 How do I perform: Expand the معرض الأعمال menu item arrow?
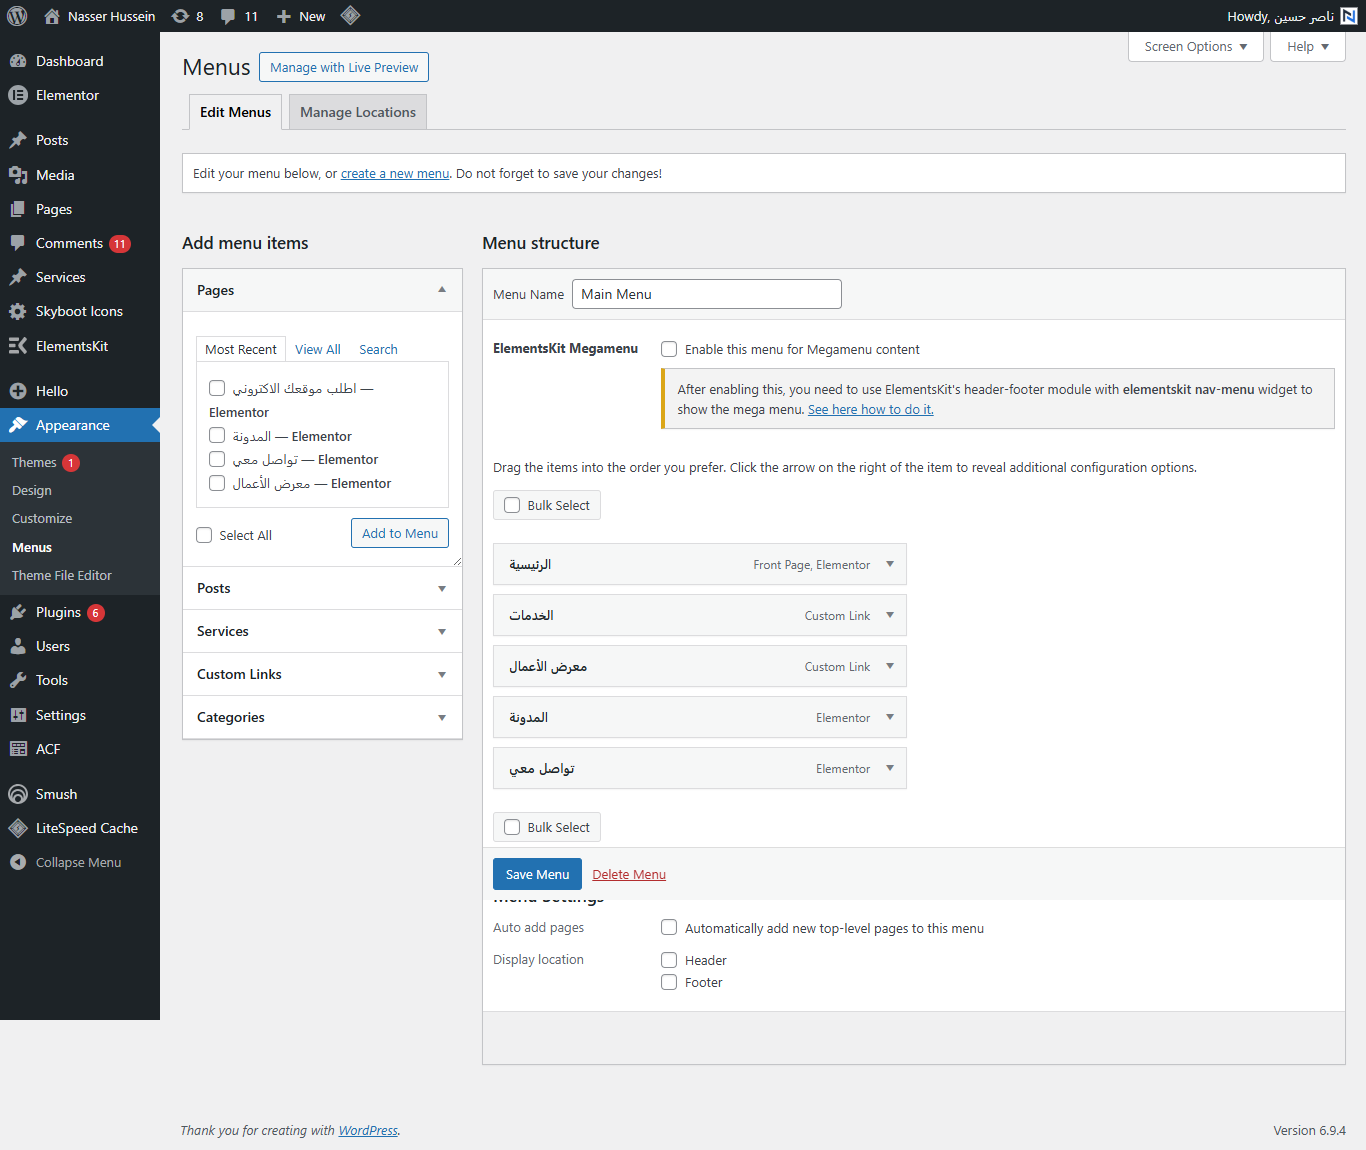click(x=890, y=666)
